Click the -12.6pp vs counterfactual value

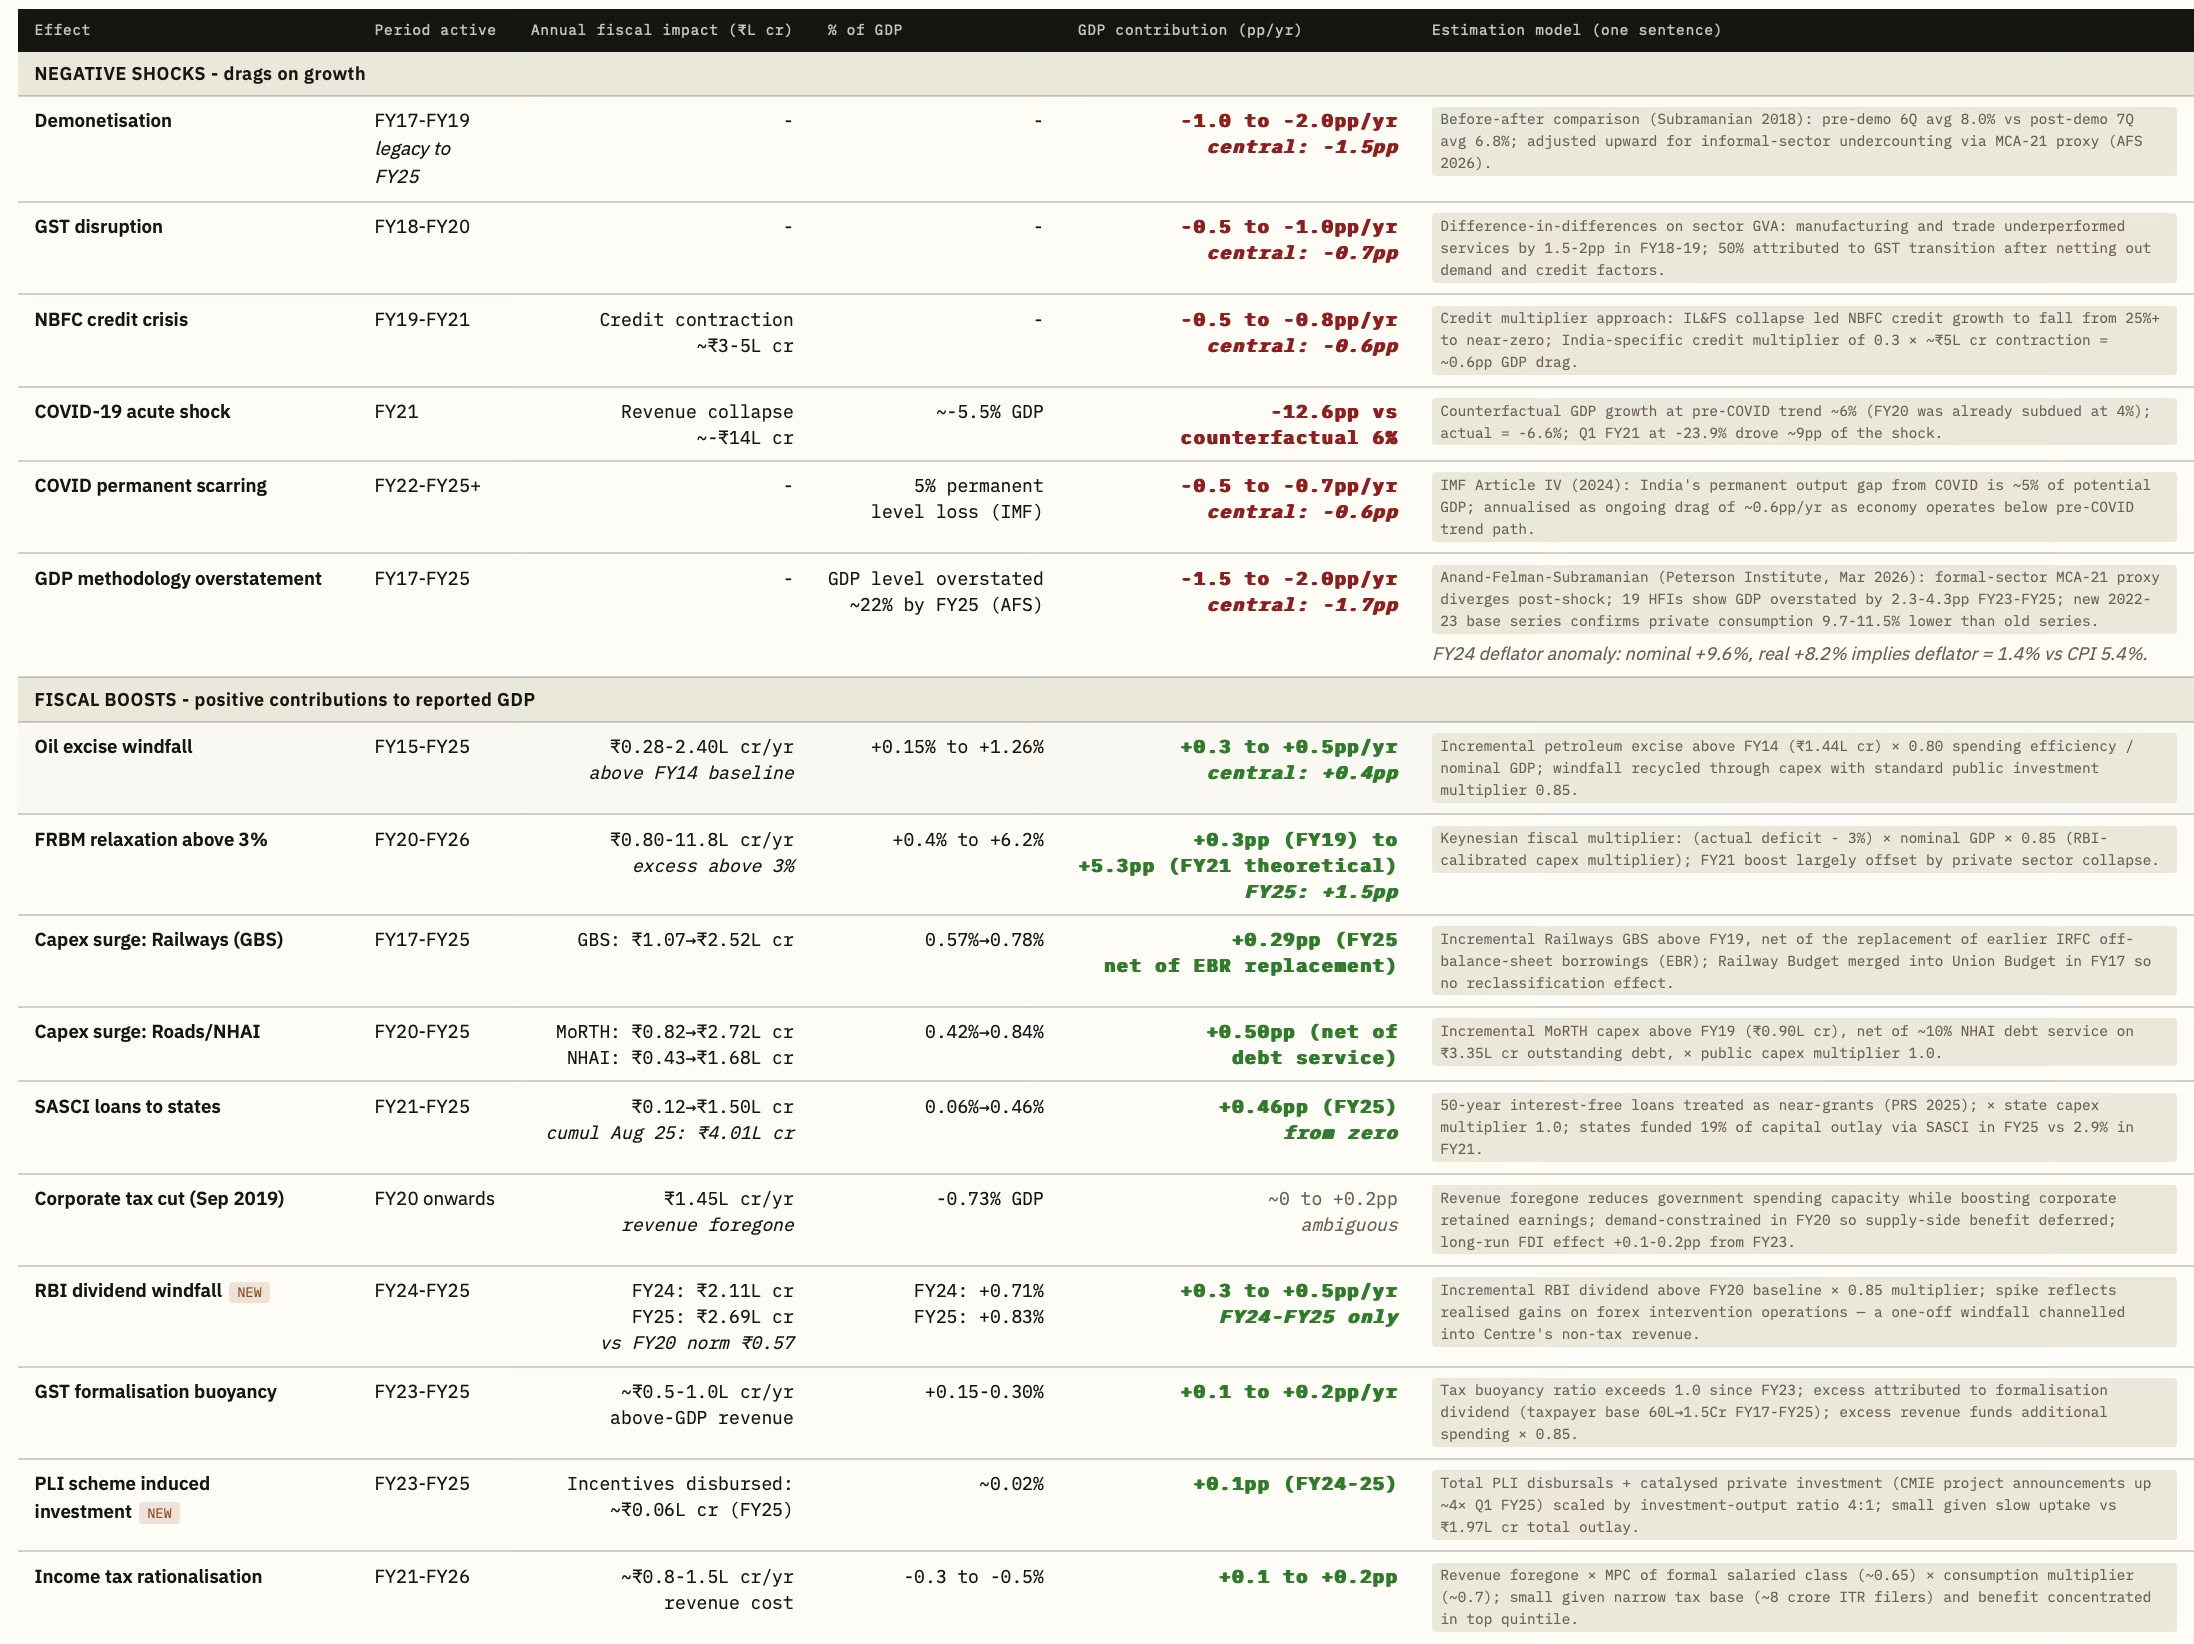1289,425
